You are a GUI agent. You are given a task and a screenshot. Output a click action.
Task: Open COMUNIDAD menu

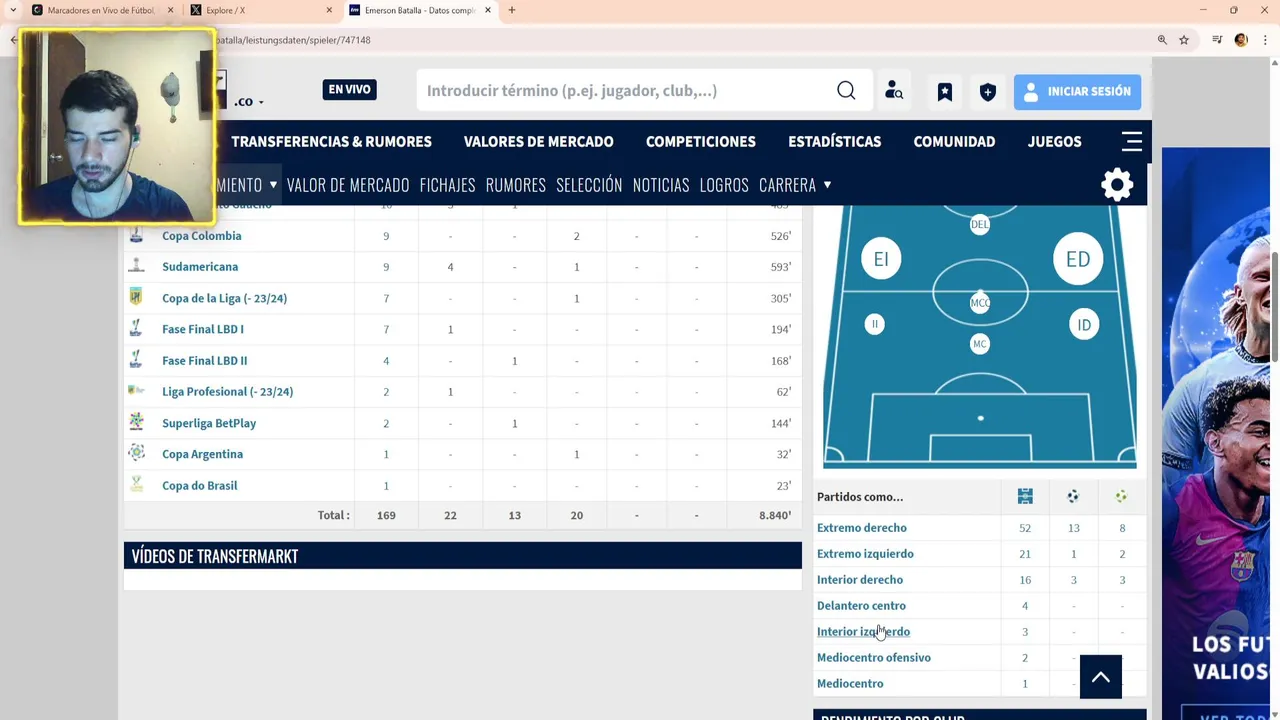pos(954,141)
